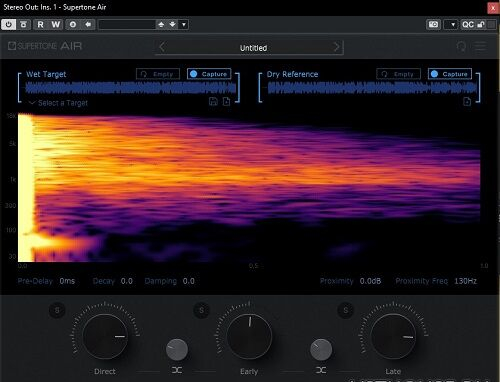Viewport: 500px width, 382px height.
Task: Open the Untitled preset name selector
Action: pos(253,48)
